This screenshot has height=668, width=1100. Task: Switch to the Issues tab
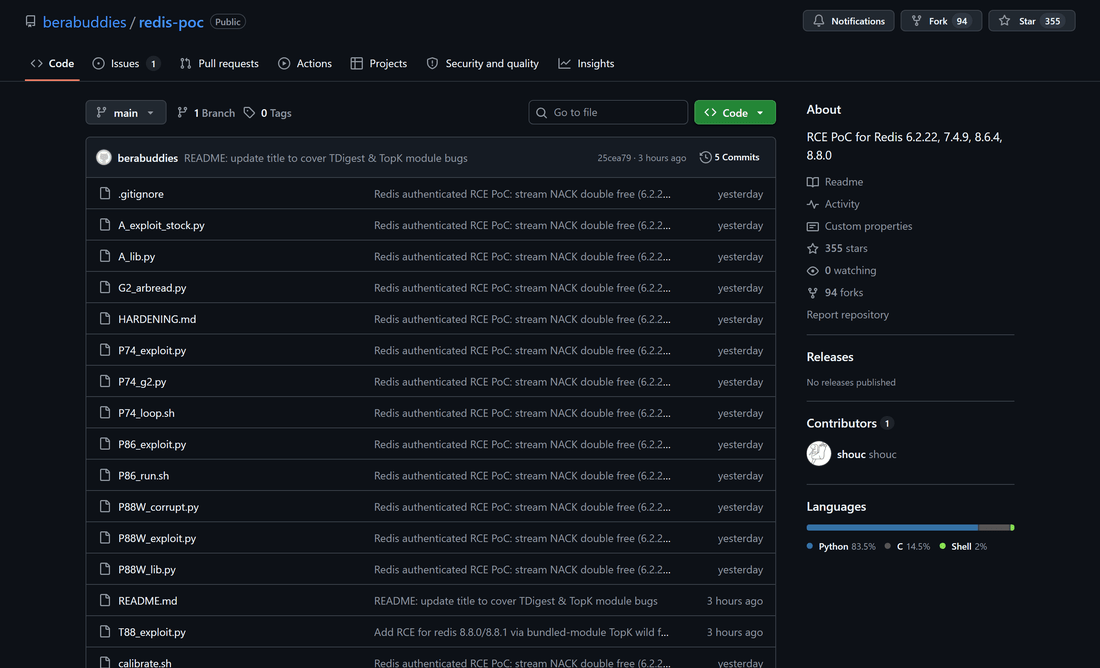click(x=126, y=63)
